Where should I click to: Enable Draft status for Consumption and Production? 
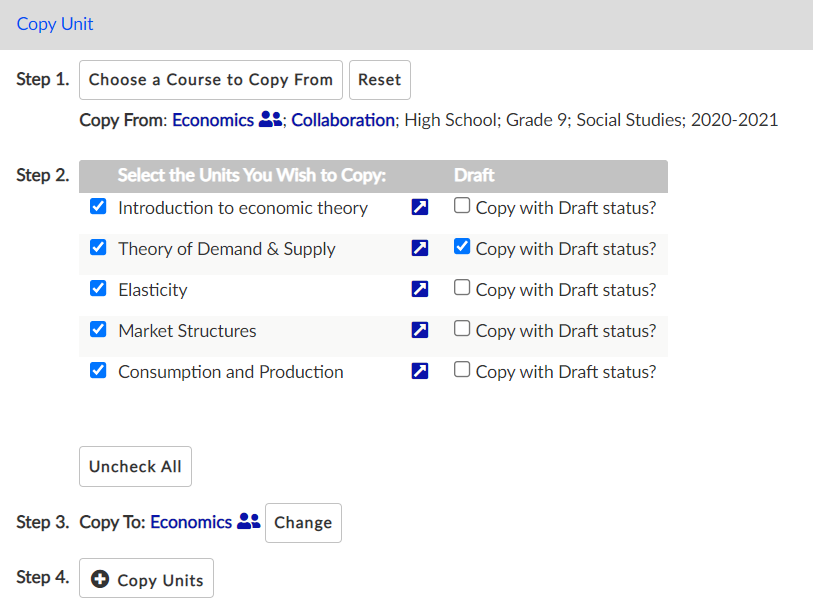pos(462,369)
